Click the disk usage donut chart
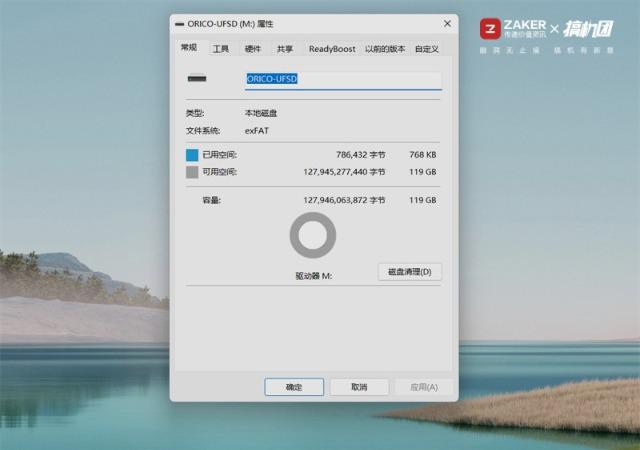640x450 pixels. [x=313, y=235]
